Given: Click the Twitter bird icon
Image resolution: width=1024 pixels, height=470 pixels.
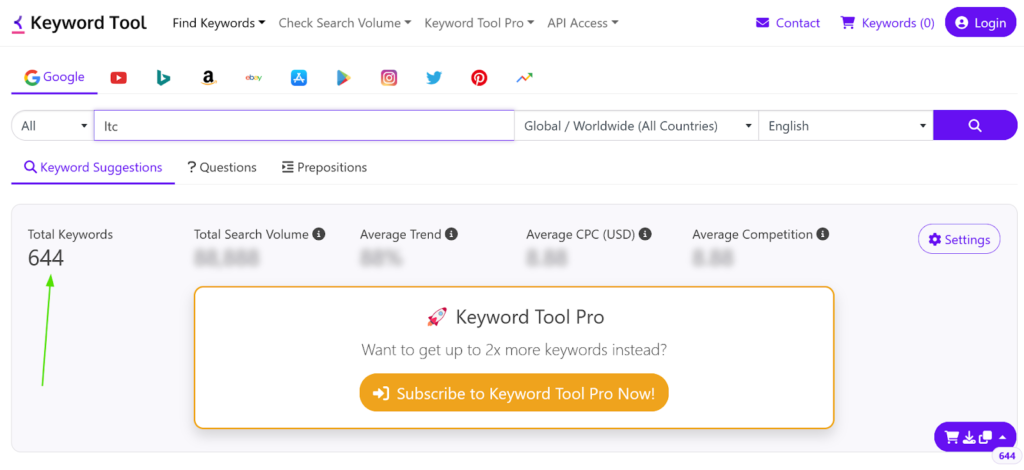Looking at the screenshot, I should coord(434,78).
